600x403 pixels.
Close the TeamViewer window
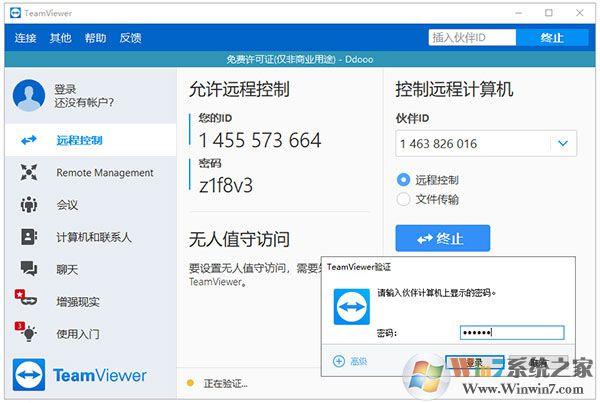click(x=580, y=13)
